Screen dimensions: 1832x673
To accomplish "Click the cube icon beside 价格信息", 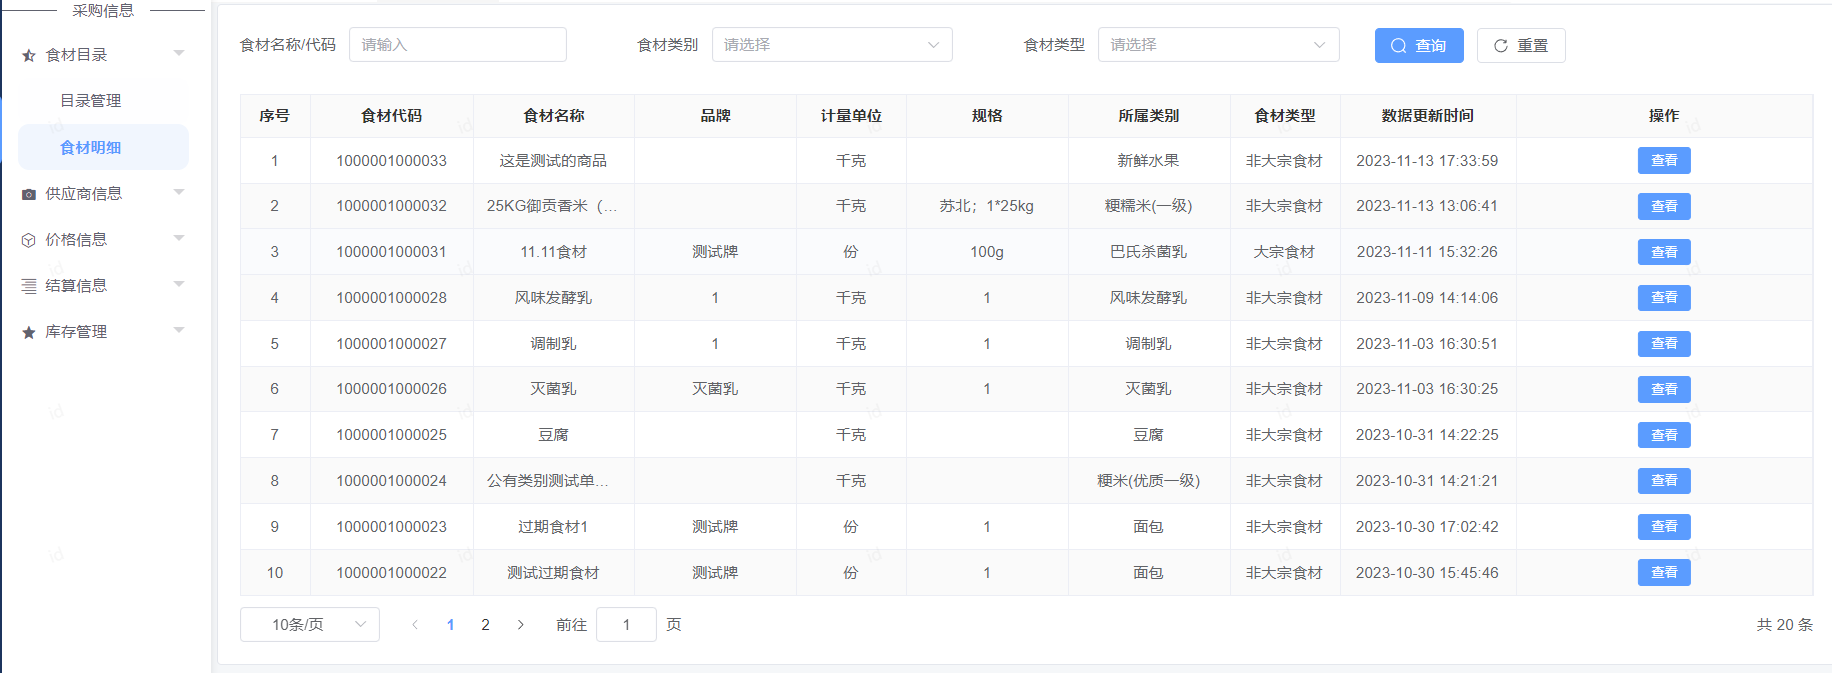I will [x=29, y=240].
